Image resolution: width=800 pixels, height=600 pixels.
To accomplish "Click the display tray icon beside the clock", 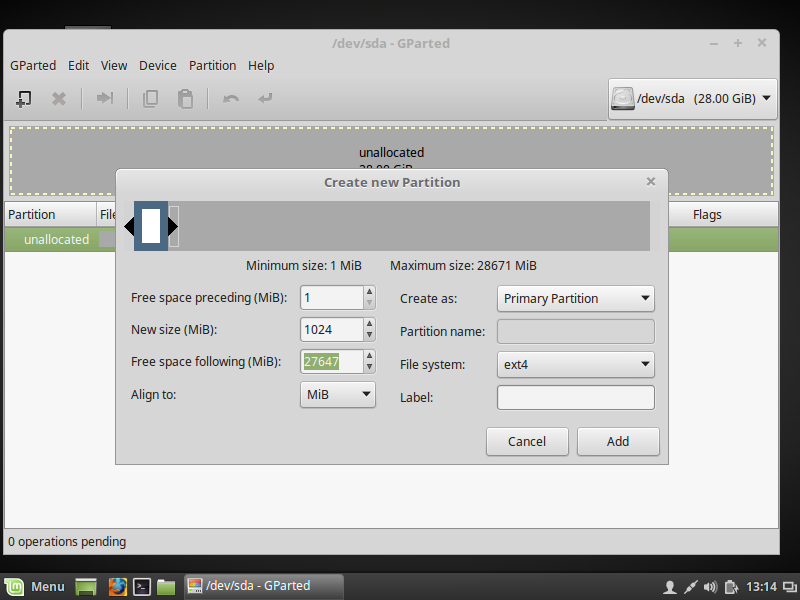I will tap(790, 587).
